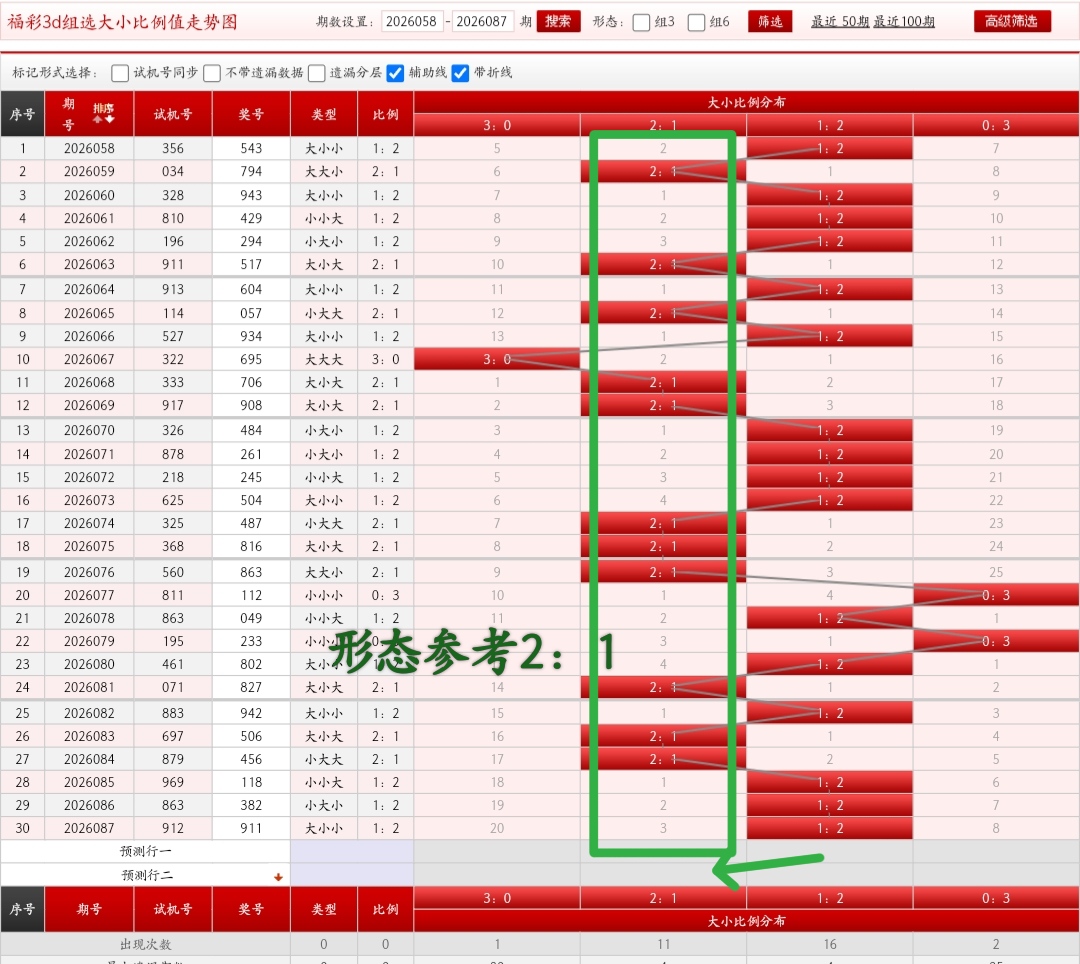Image resolution: width=1080 pixels, height=964 pixels.
Task: Enable the 遗漏分层 checkbox
Action: pyautogui.click(x=317, y=72)
